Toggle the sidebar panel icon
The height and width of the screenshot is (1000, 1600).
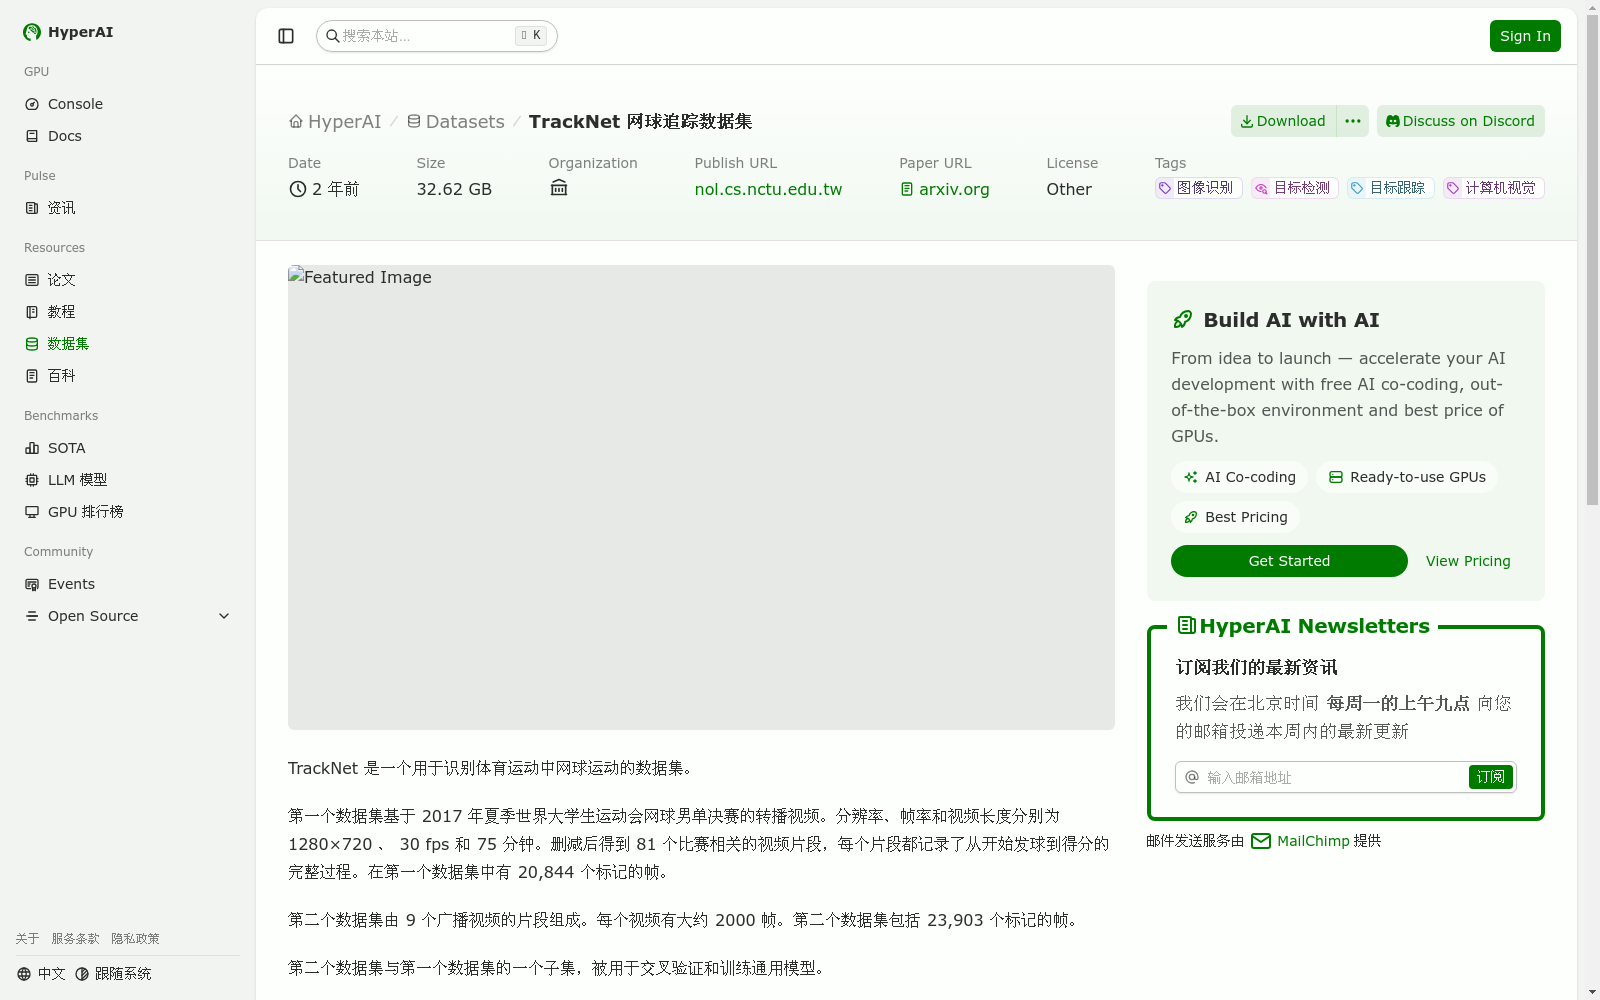click(286, 36)
